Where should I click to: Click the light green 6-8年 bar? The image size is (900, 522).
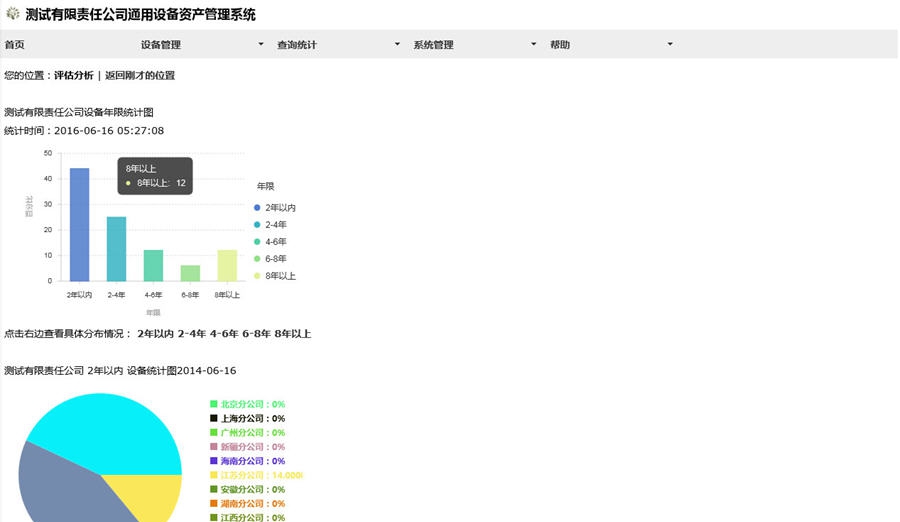pos(190,273)
